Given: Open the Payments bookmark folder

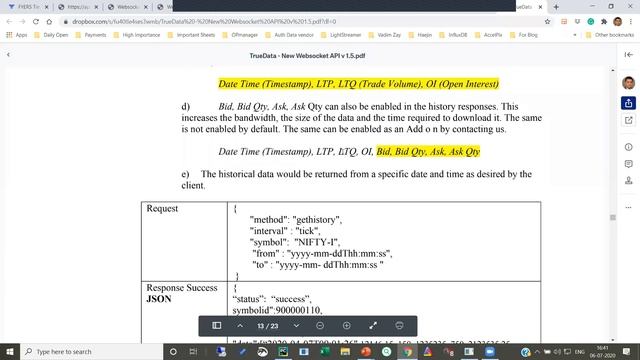Looking at the screenshot, I should tap(91, 35).
